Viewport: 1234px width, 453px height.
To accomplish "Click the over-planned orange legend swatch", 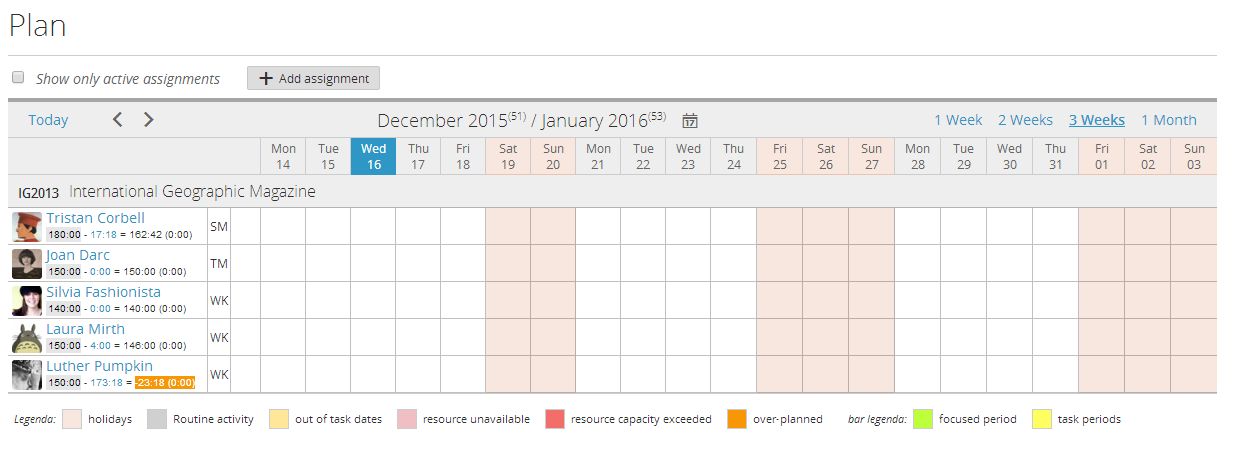I will [x=737, y=419].
